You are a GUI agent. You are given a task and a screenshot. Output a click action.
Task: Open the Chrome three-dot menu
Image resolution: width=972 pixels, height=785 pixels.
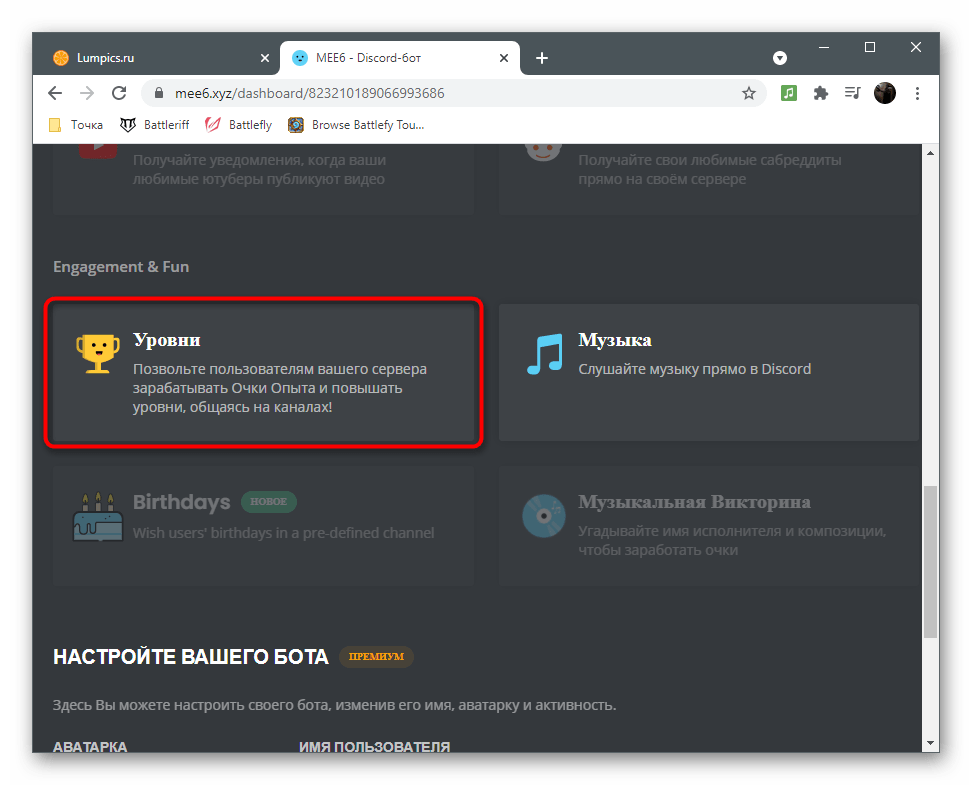tap(916, 93)
